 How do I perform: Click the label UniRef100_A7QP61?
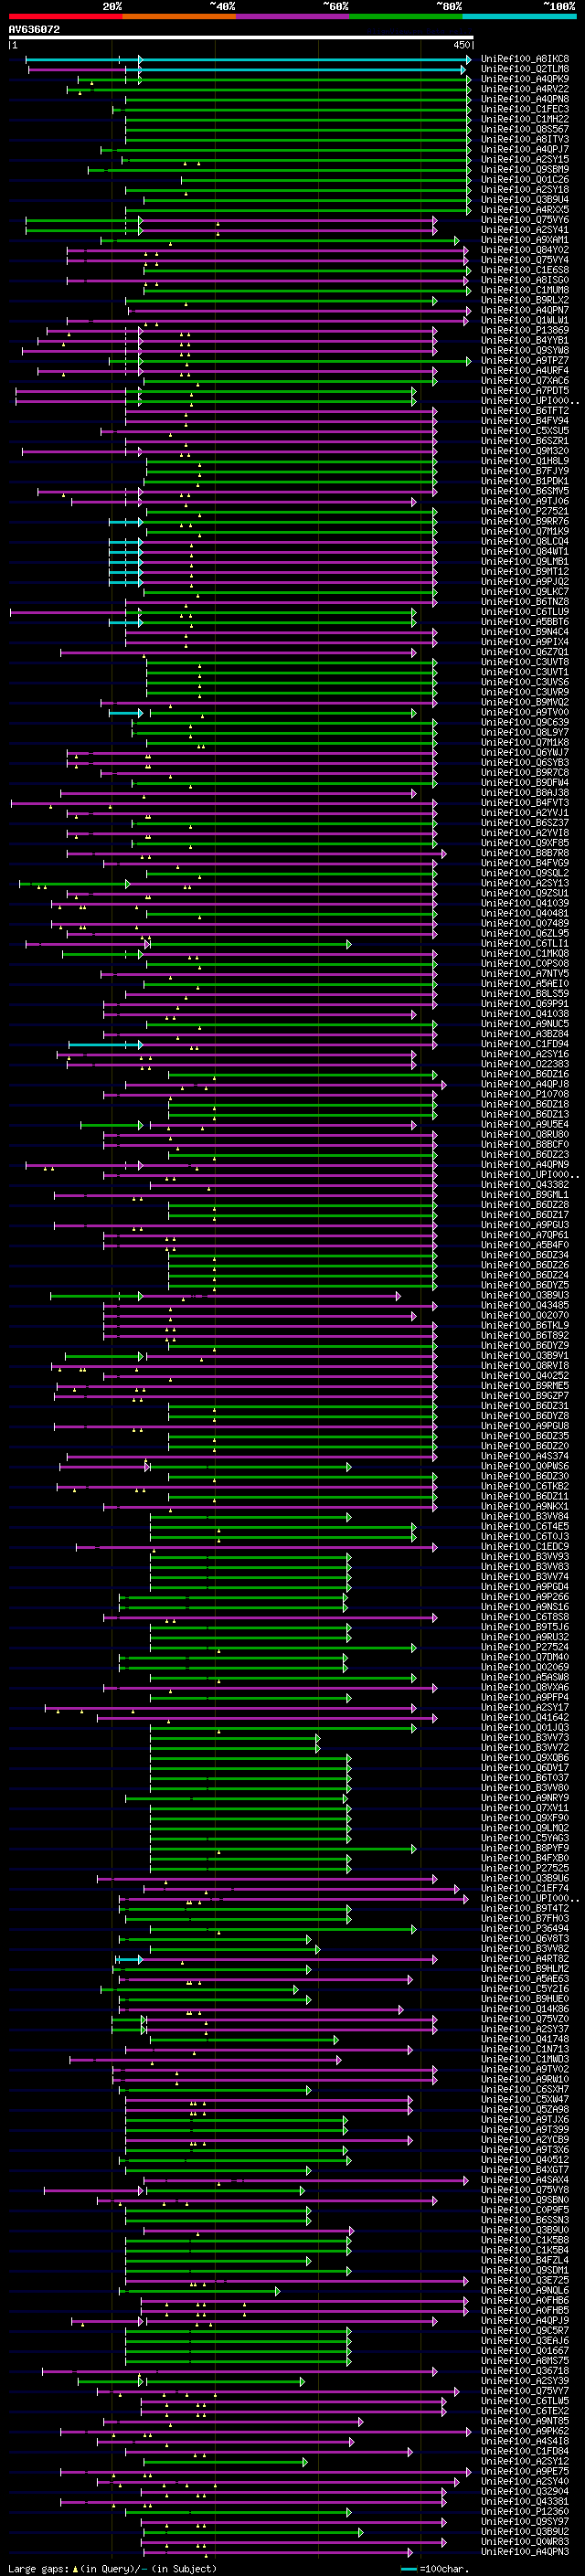click(x=525, y=1235)
